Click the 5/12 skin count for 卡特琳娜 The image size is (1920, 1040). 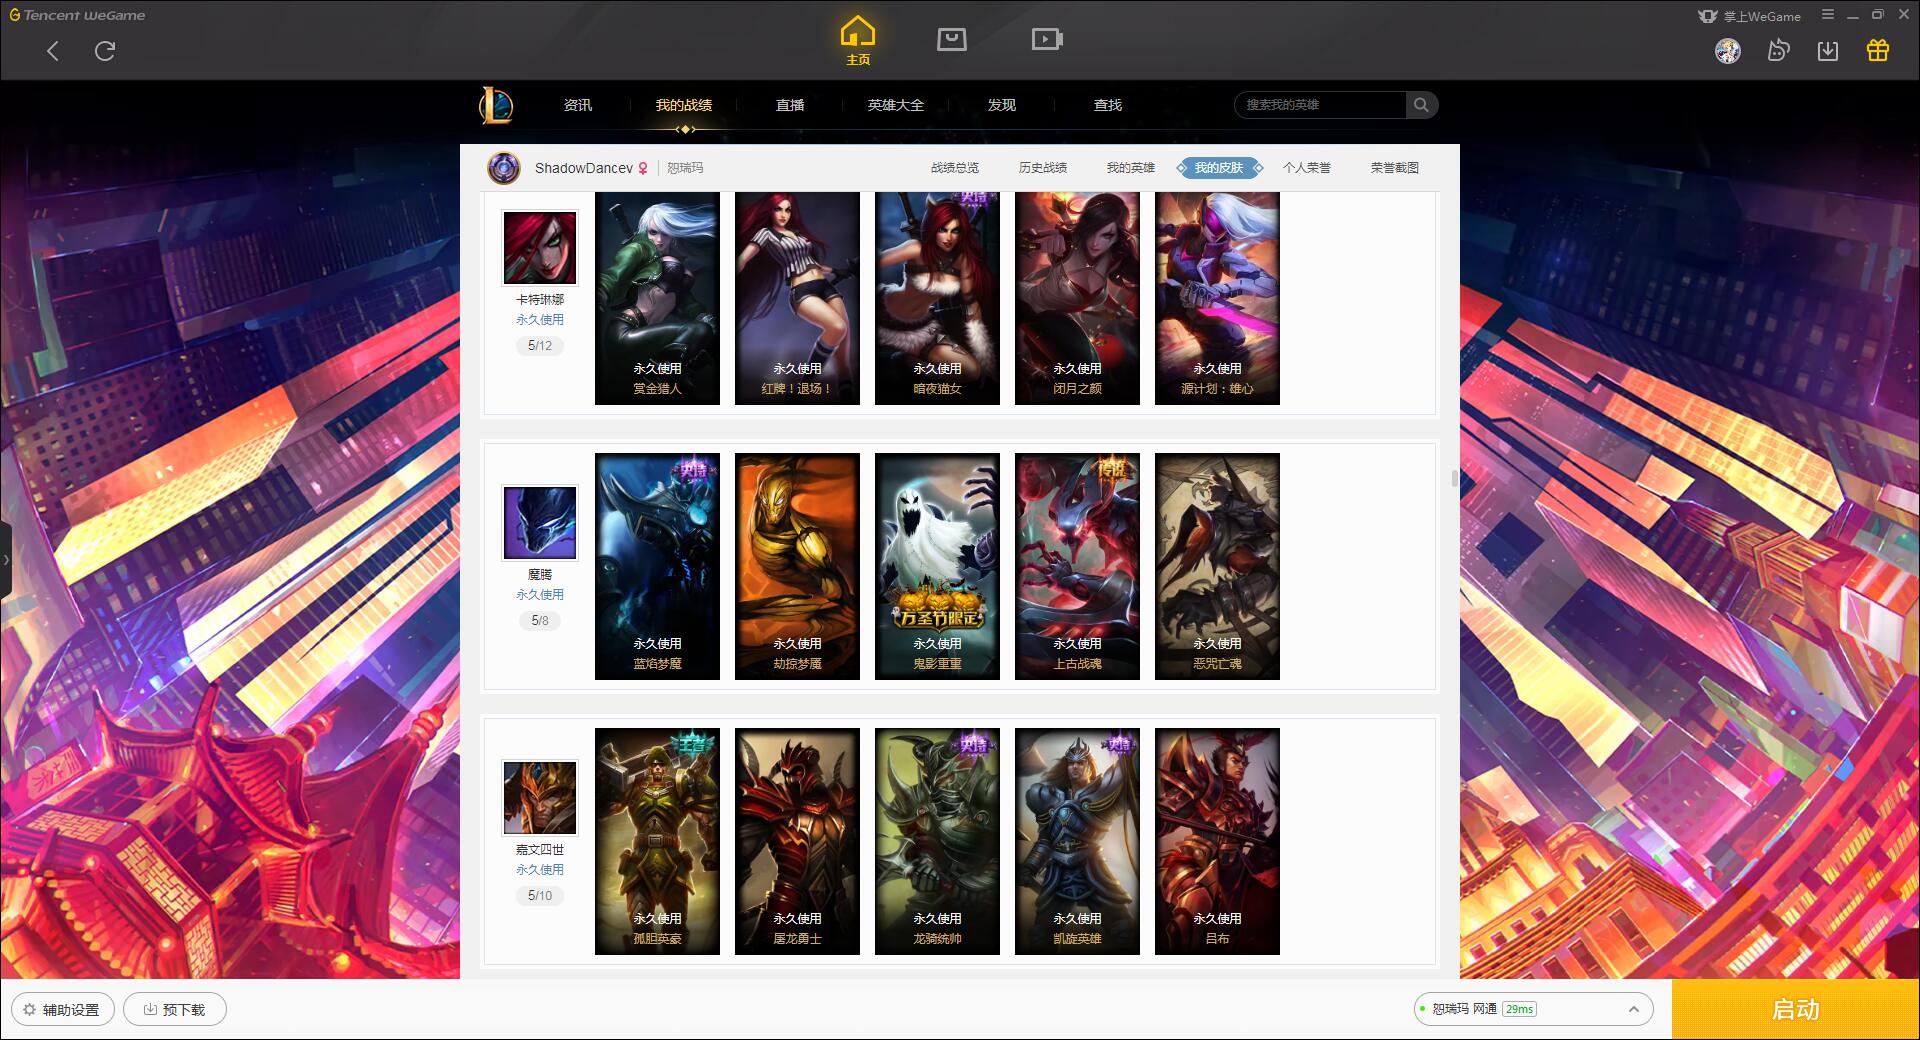click(540, 346)
